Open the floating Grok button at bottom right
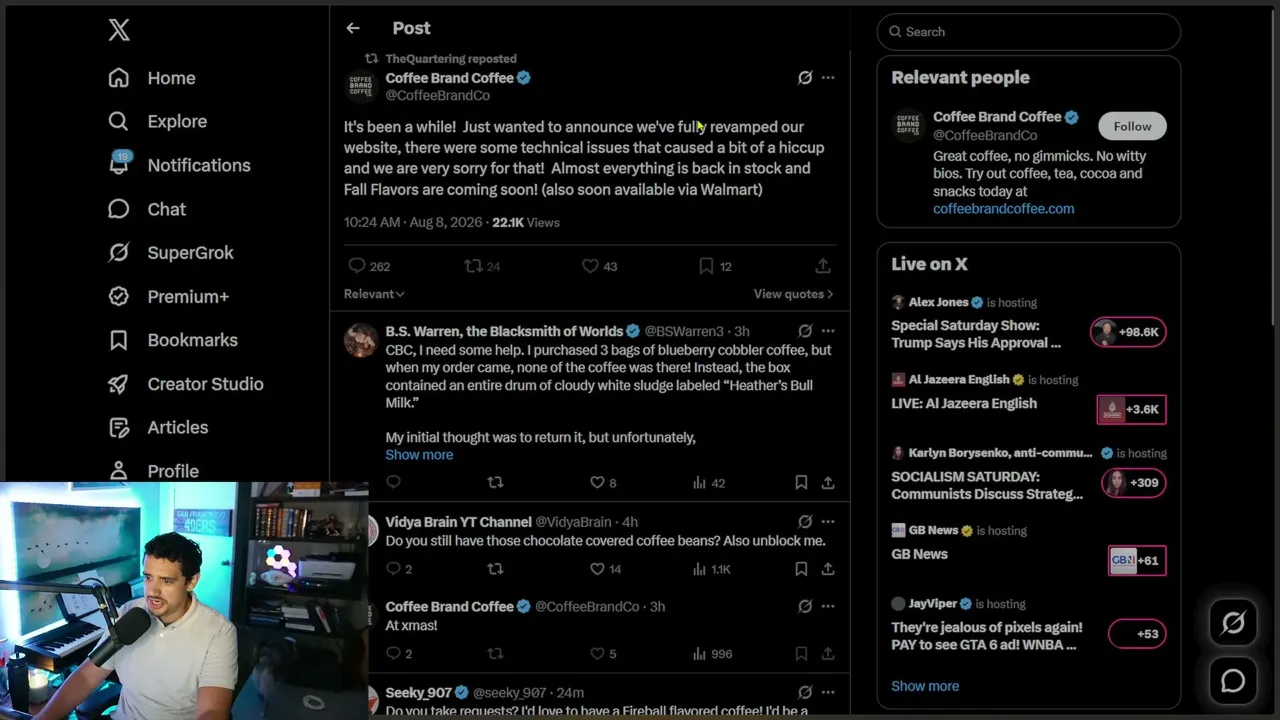1280x720 pixels. tap(1233, 624)
